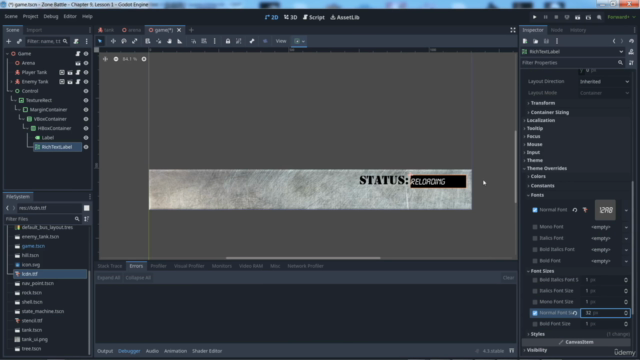Open the Normal Font resource dropdown arrow
Viewport: 640px width, 360px height.
(x=626, y=211)
